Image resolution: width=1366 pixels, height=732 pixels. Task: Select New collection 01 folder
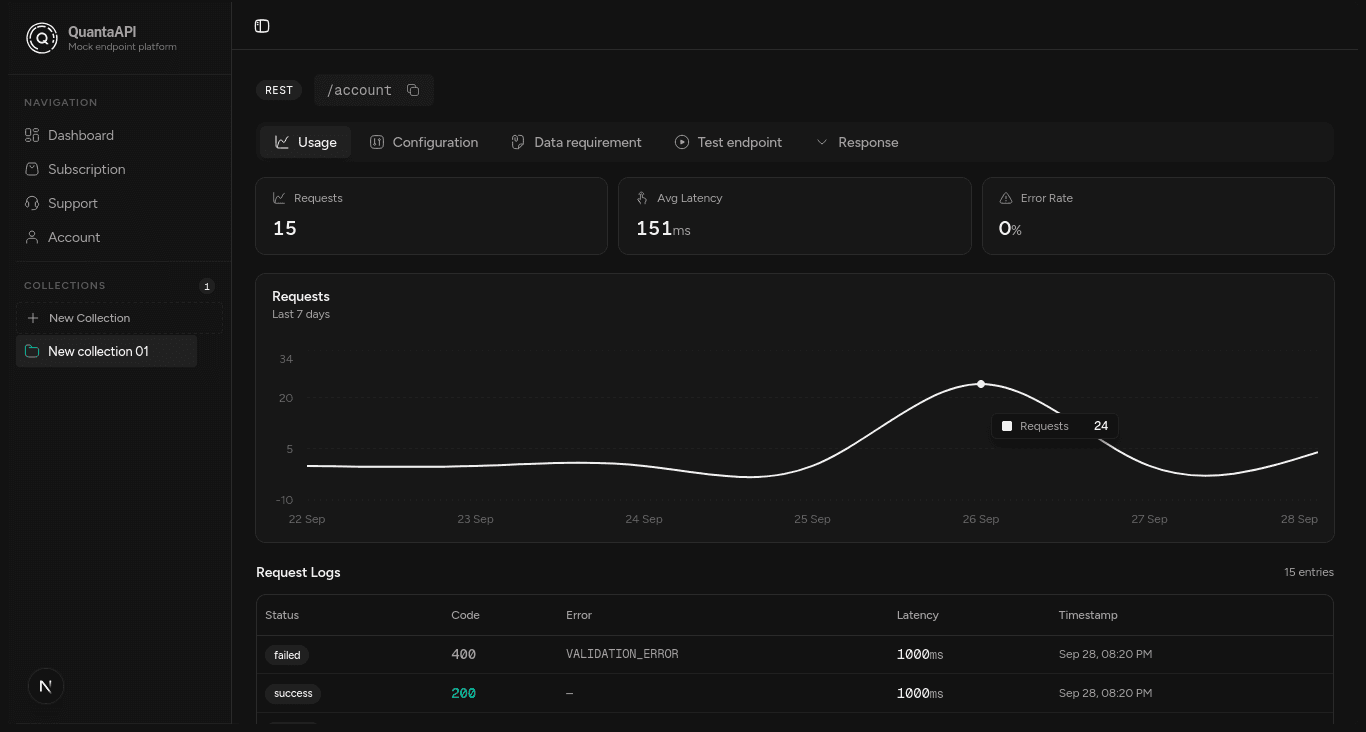[x=106, y=351]
